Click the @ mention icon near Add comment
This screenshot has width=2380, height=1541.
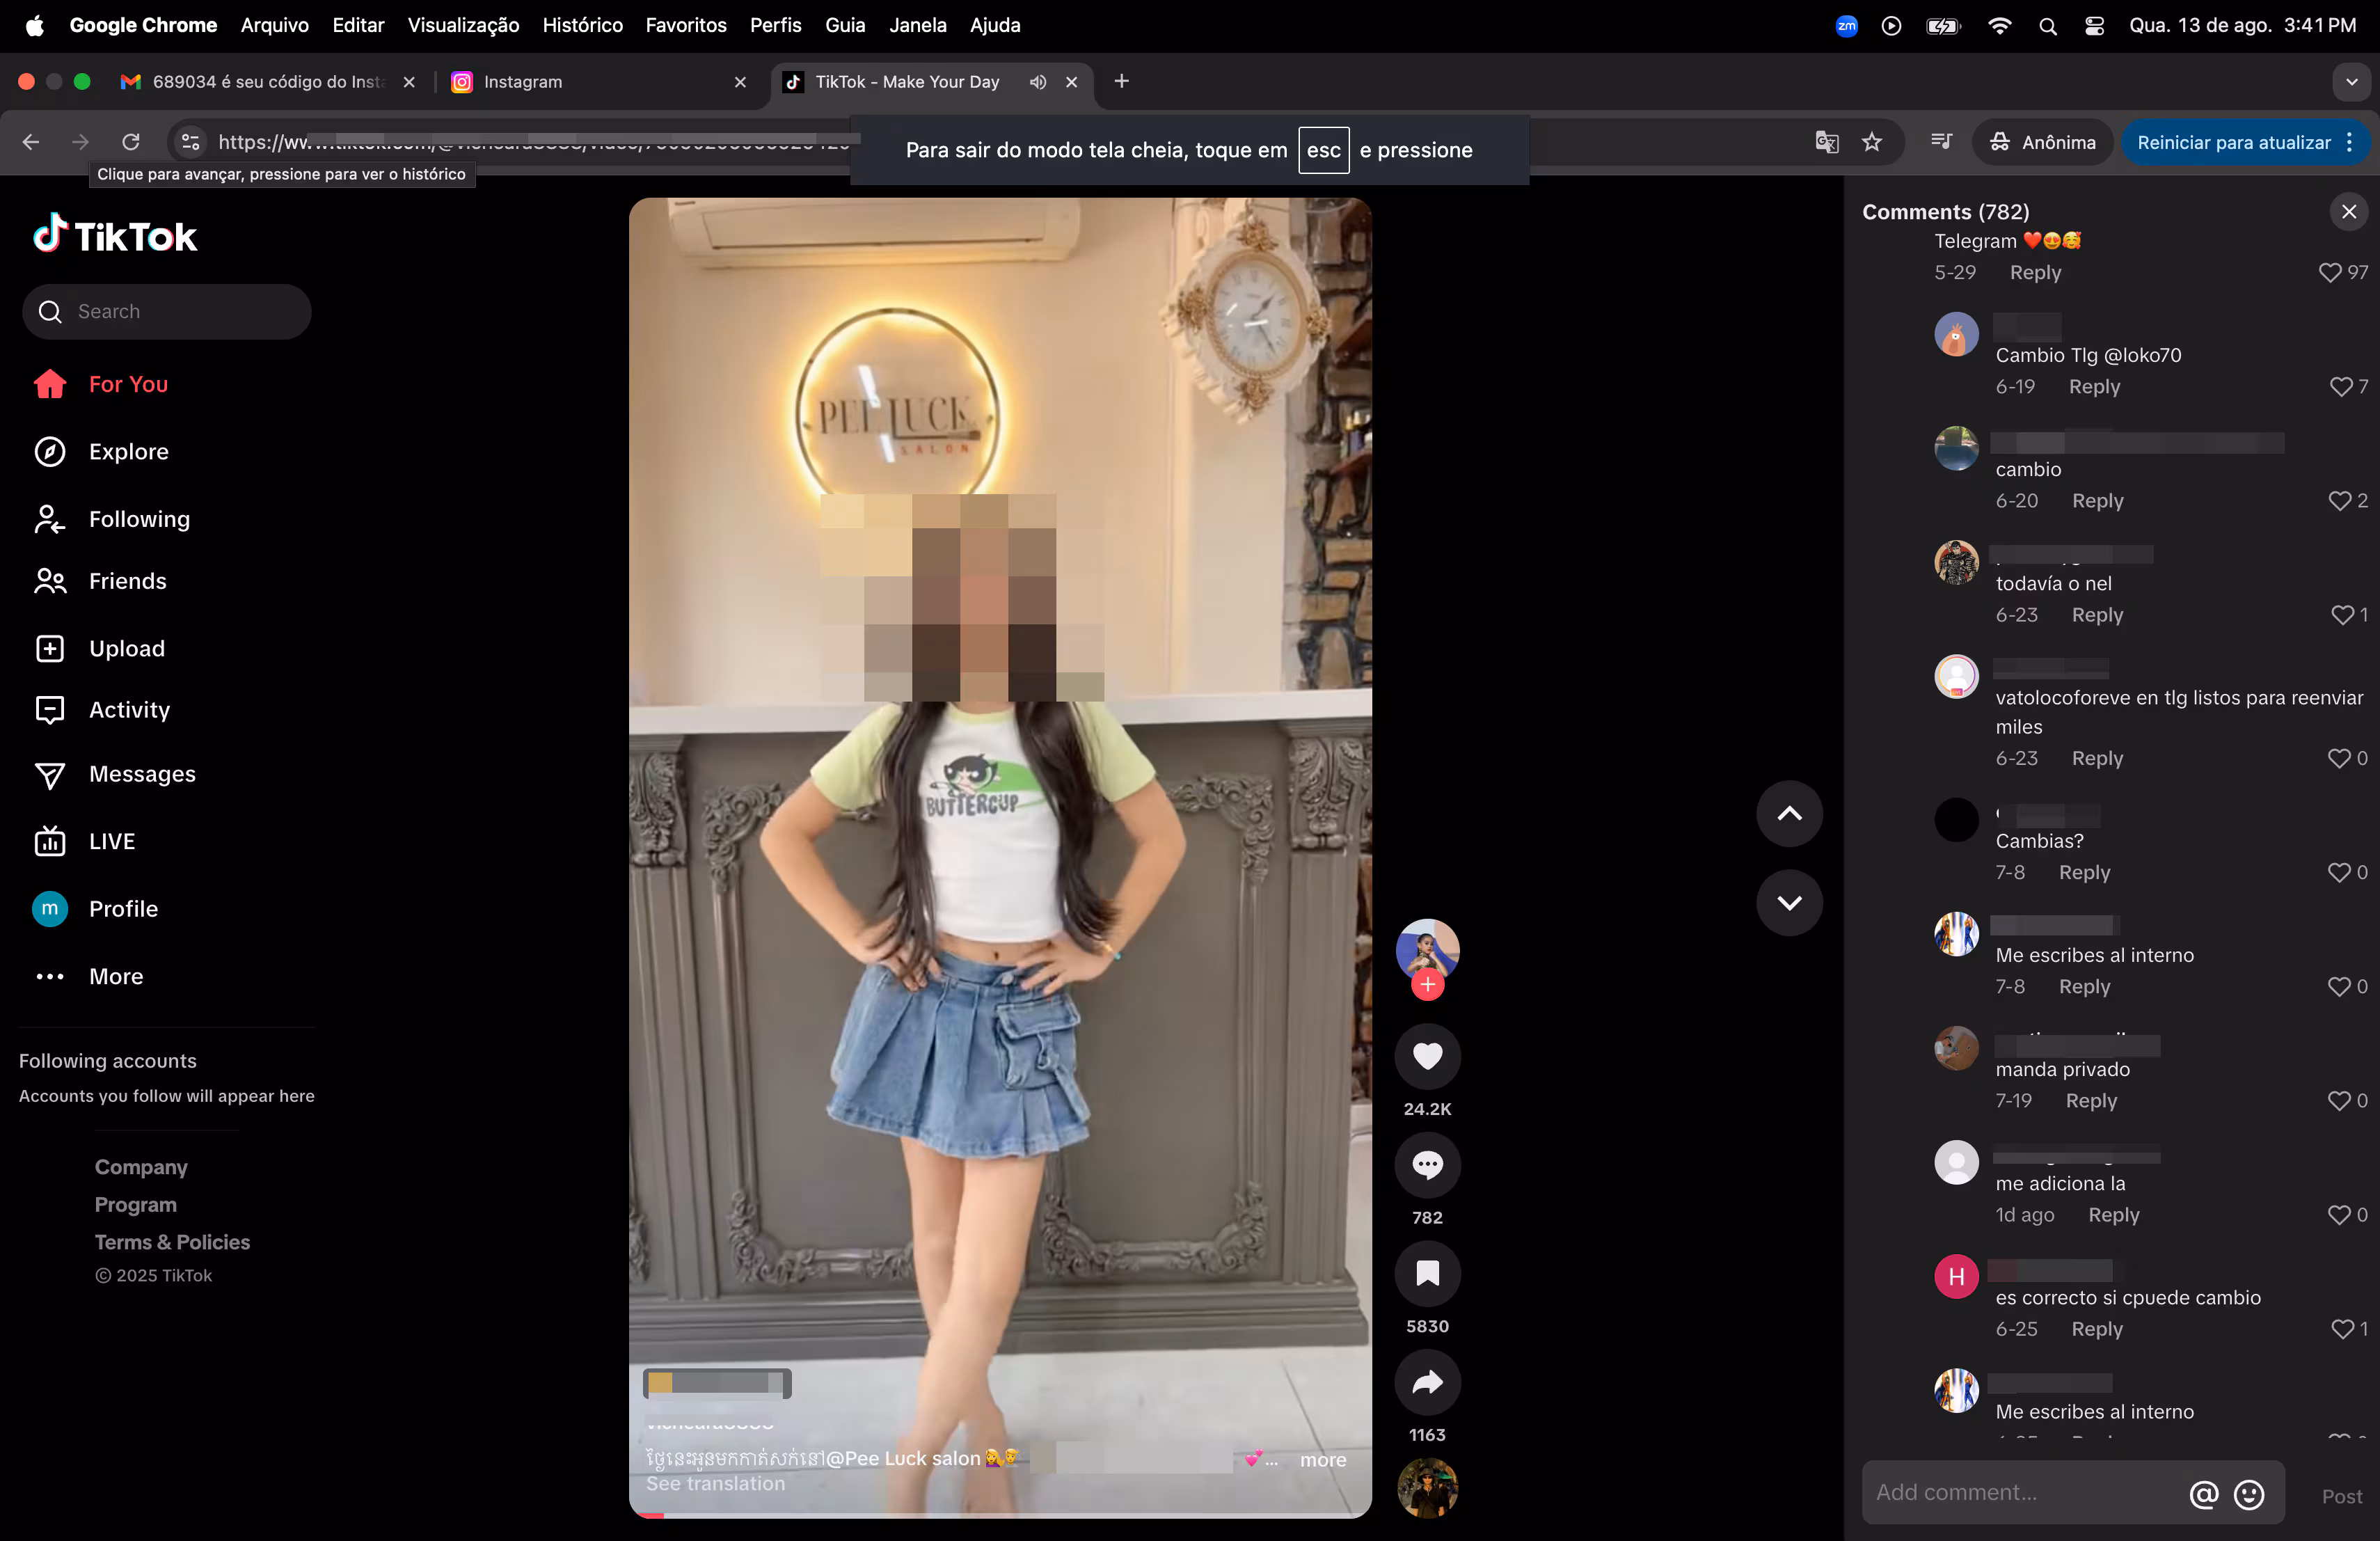pos(2203,1495)
